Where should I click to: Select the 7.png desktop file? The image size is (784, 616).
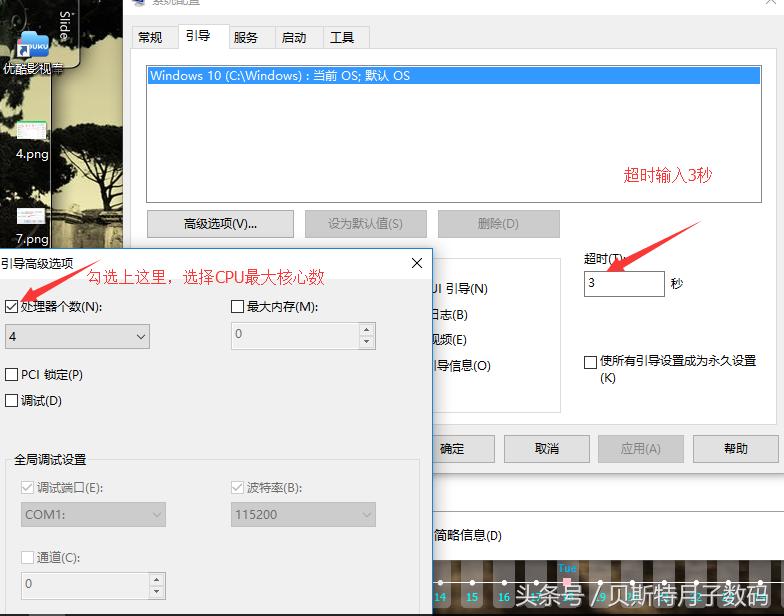coord(32,226)
